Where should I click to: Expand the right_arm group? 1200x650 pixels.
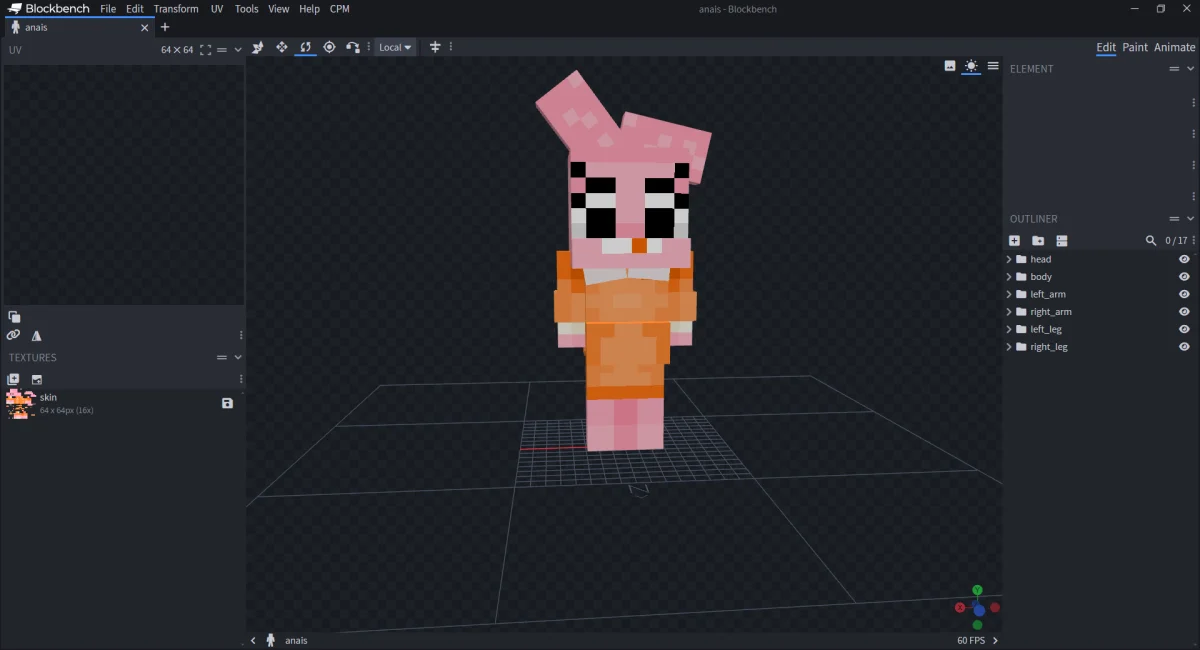click(x=1008, y=312)
